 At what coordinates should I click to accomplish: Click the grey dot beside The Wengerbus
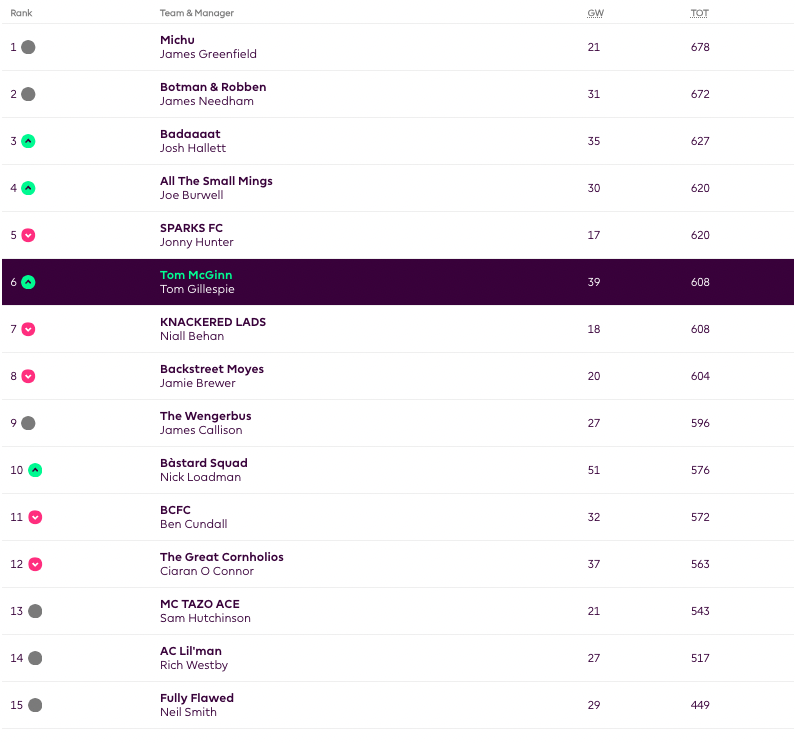[28, 423]
